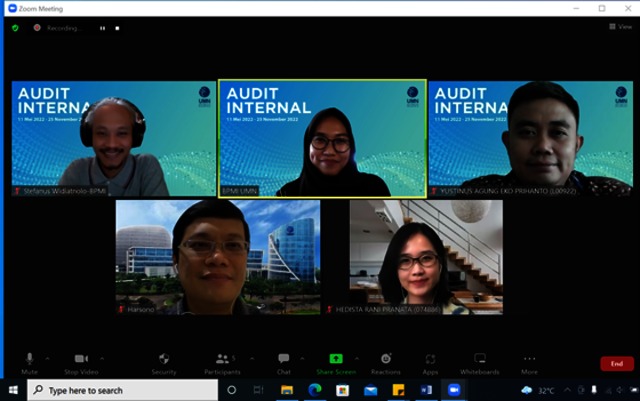Click Stop Video camera button
The height and width of the screenshot is (401, 640).
(x=81, y=363)
